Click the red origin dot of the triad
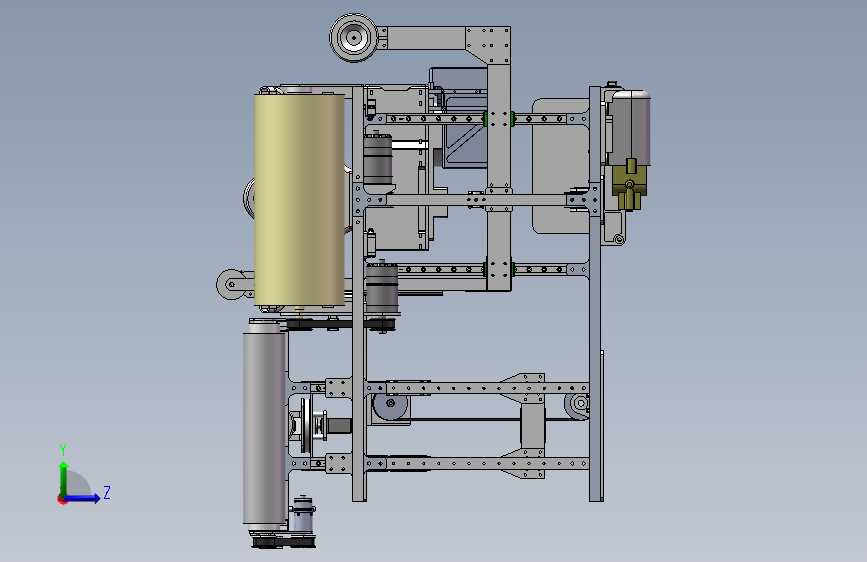 (62, 499)
